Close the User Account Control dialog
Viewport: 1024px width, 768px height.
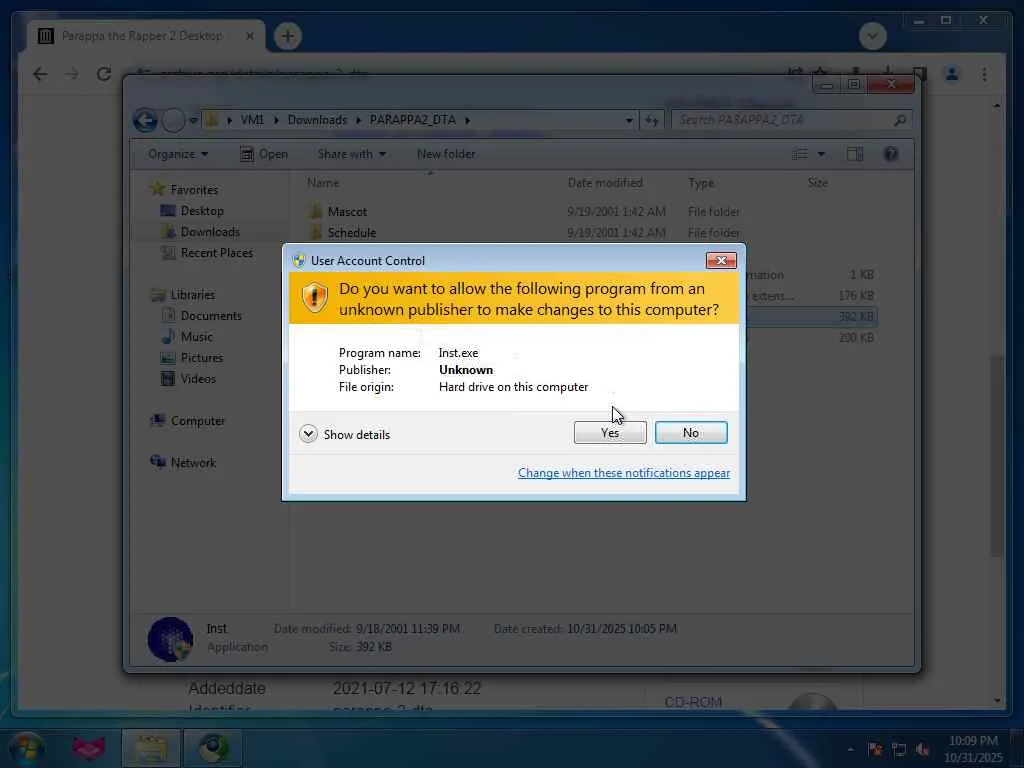tap(721, 261)
